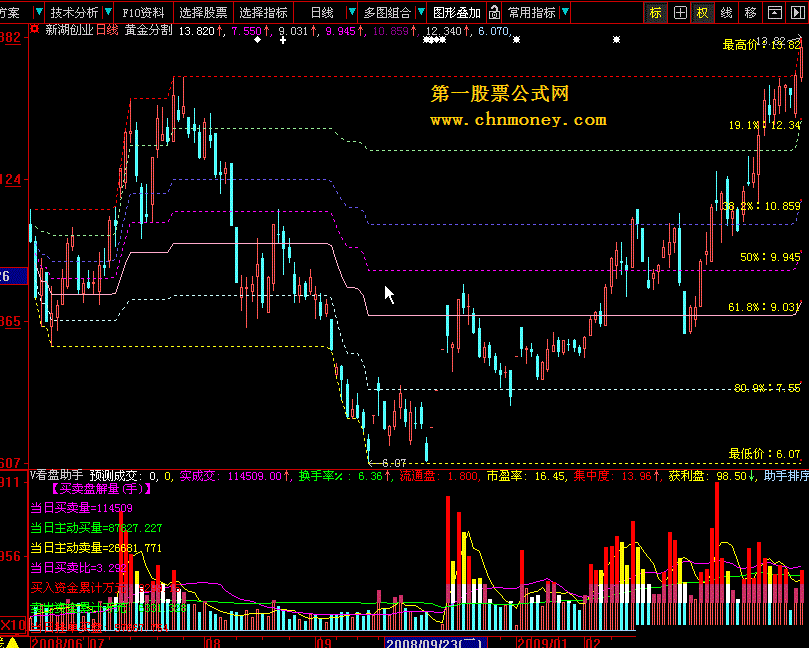The height and width of the screenshot is (648, 809).
Task: Open the 多图组合 menu
Action: 387,12
